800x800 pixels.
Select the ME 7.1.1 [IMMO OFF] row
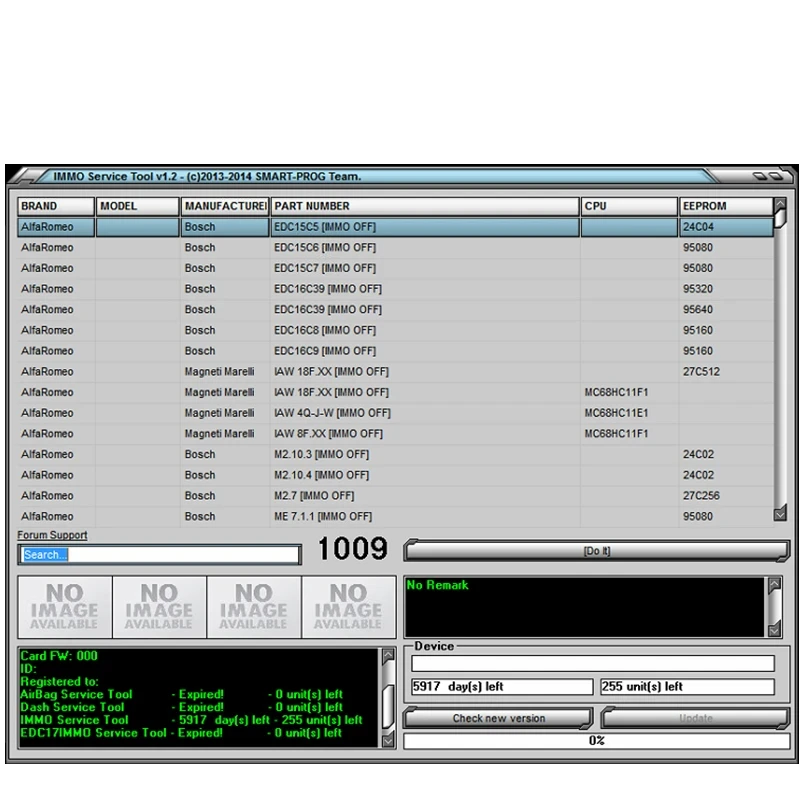pos(395,516)
